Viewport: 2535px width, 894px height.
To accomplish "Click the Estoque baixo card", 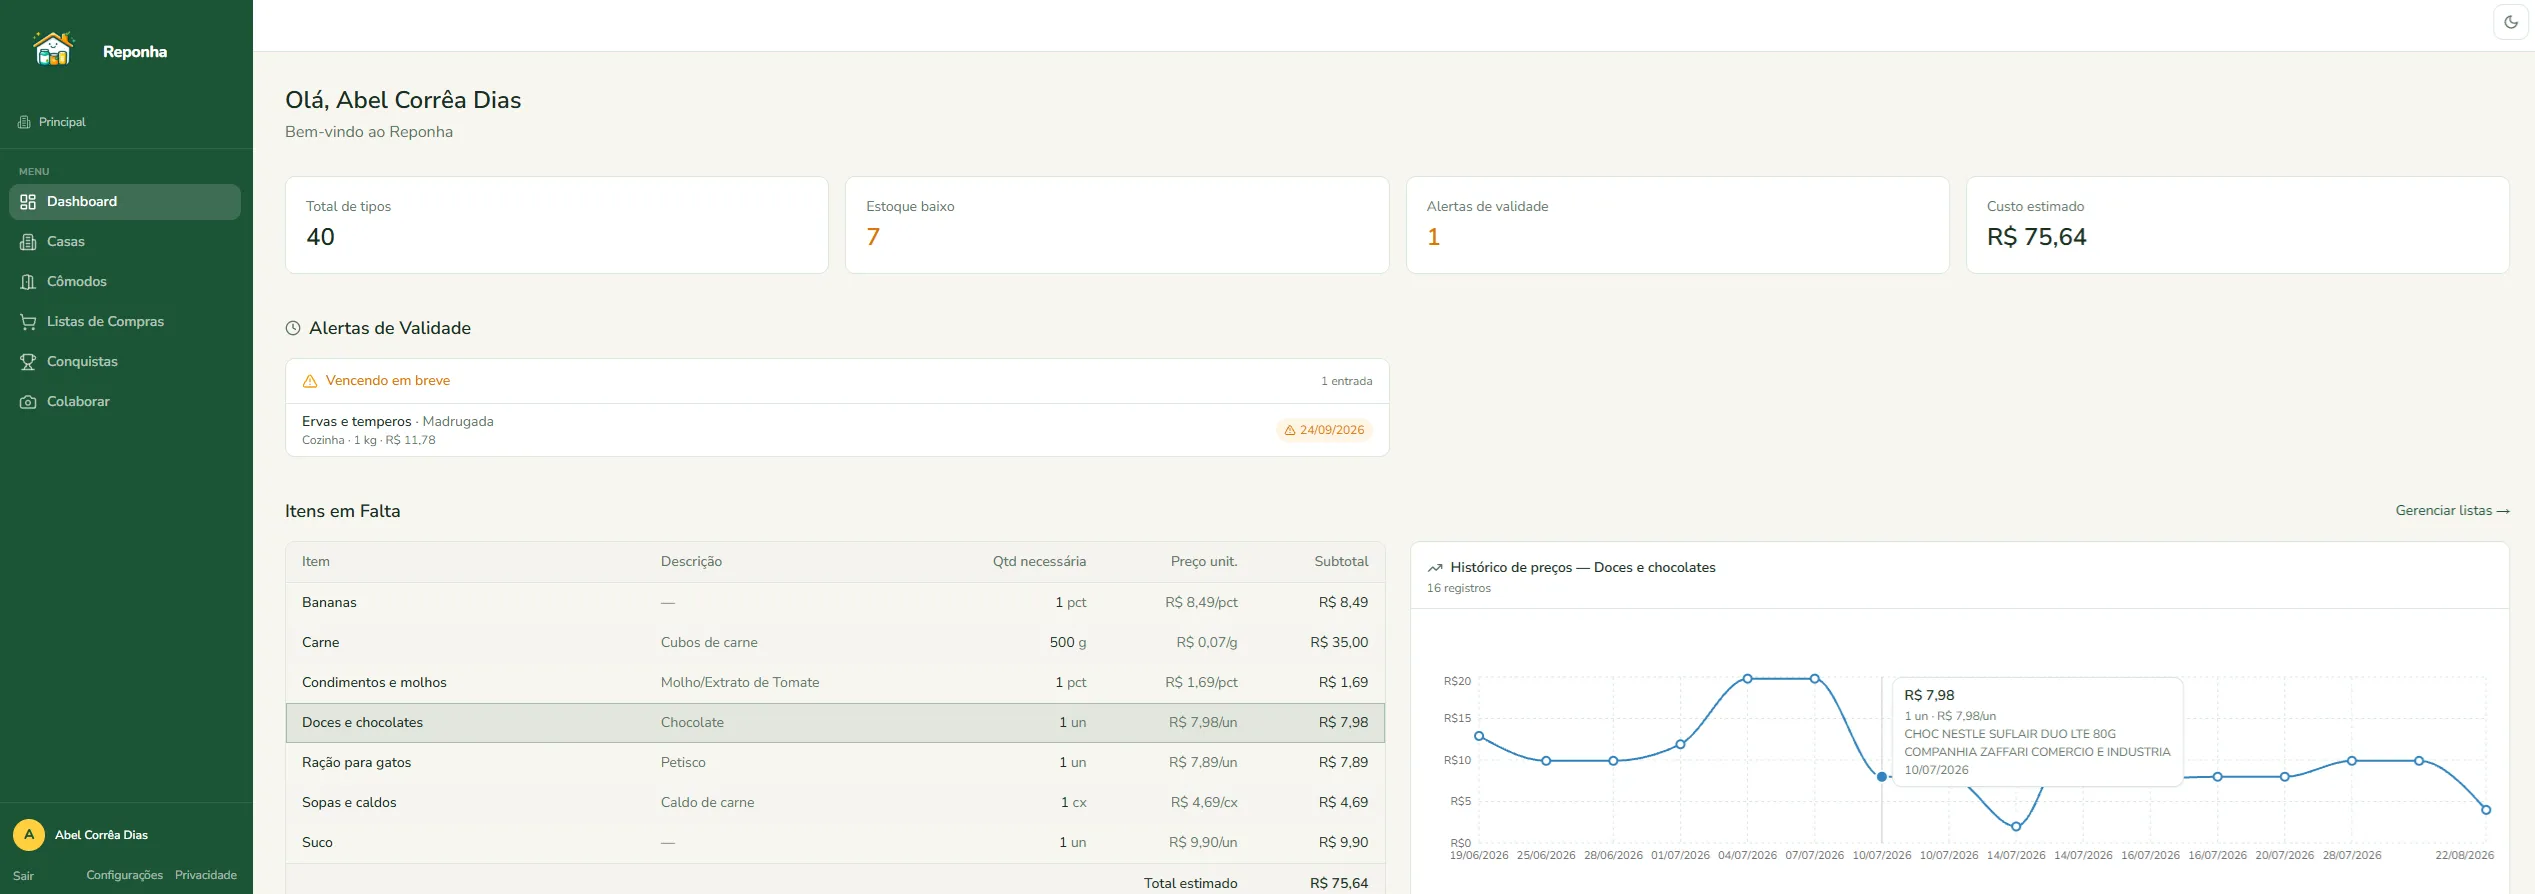I will [1117, 225].
